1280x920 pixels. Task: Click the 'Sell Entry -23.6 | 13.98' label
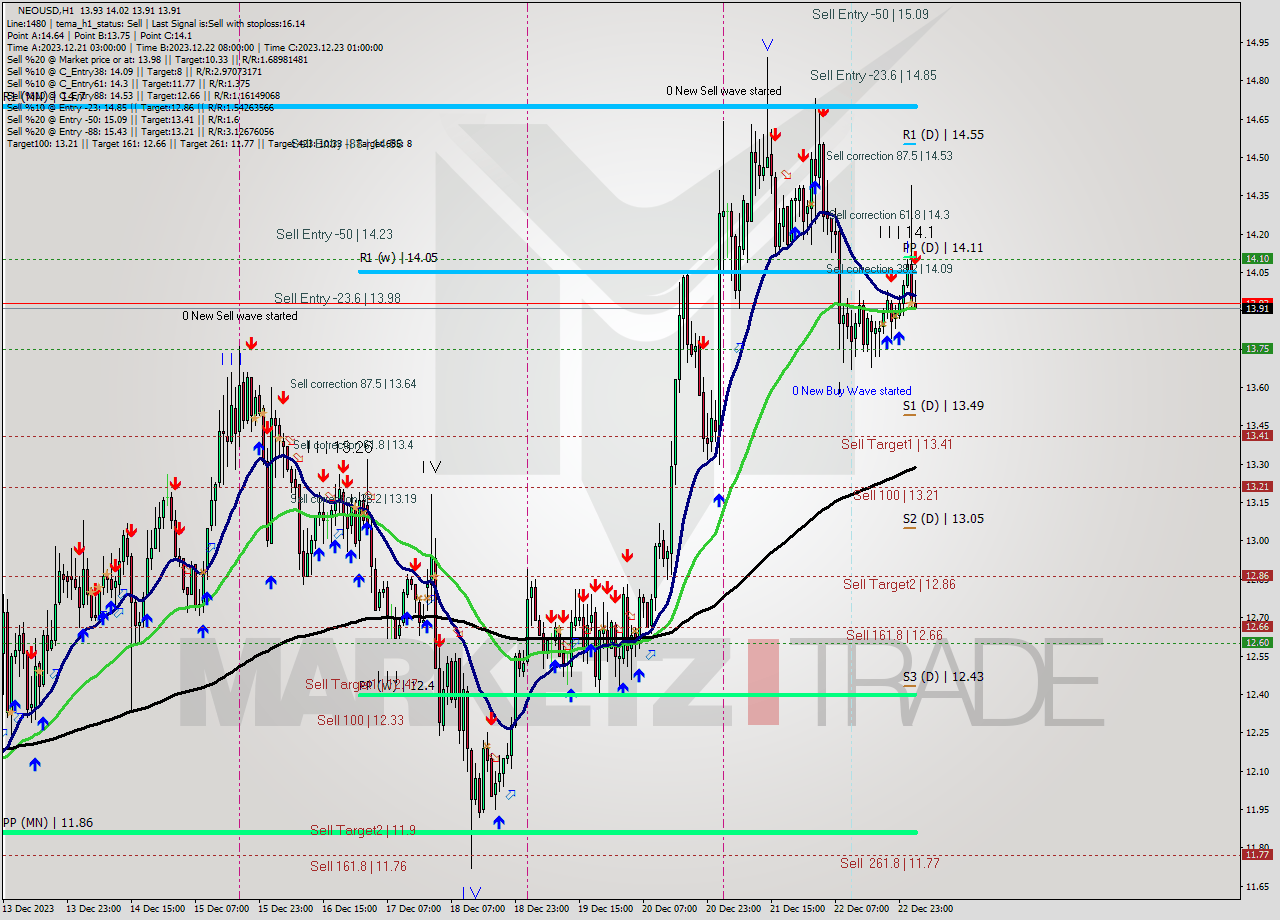[337, 298]
